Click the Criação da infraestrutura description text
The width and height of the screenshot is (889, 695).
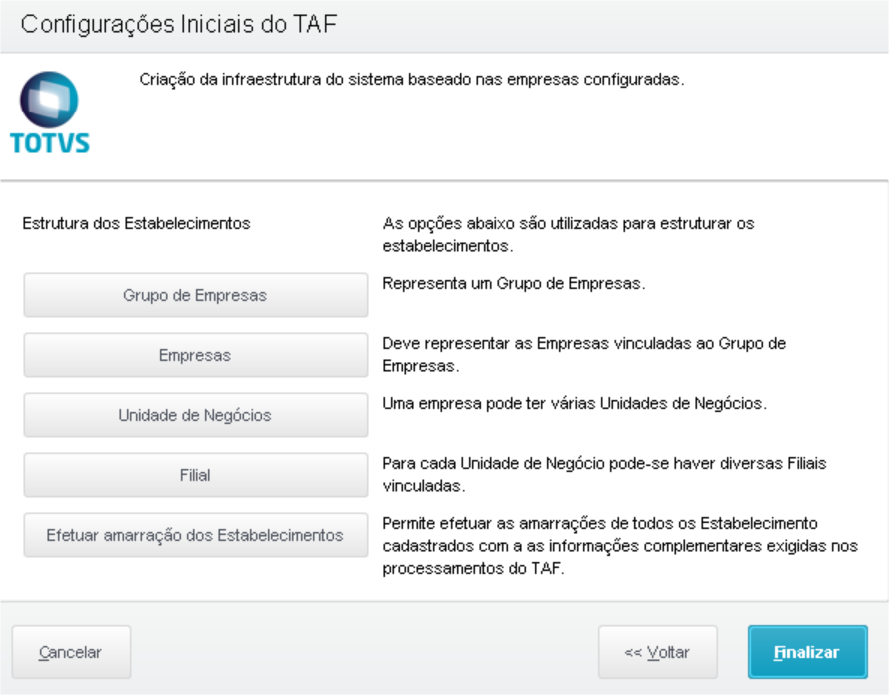(412, 79)
